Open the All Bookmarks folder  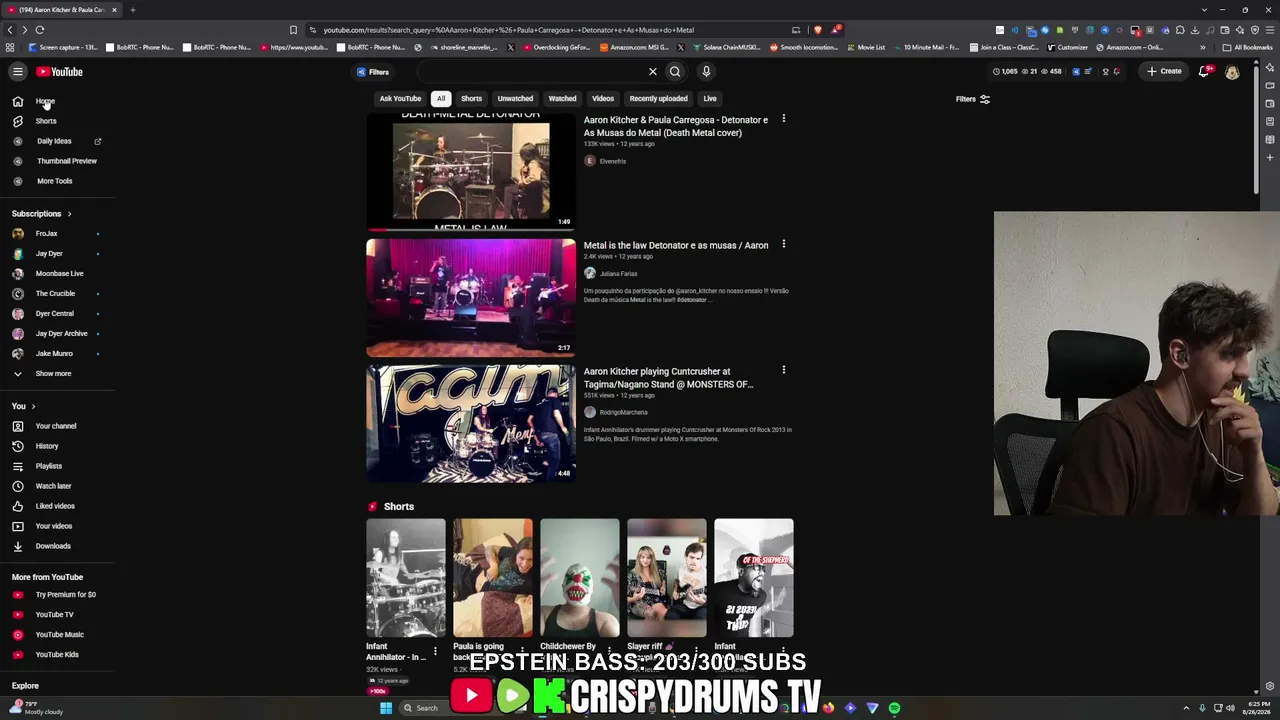point(1247,47)
